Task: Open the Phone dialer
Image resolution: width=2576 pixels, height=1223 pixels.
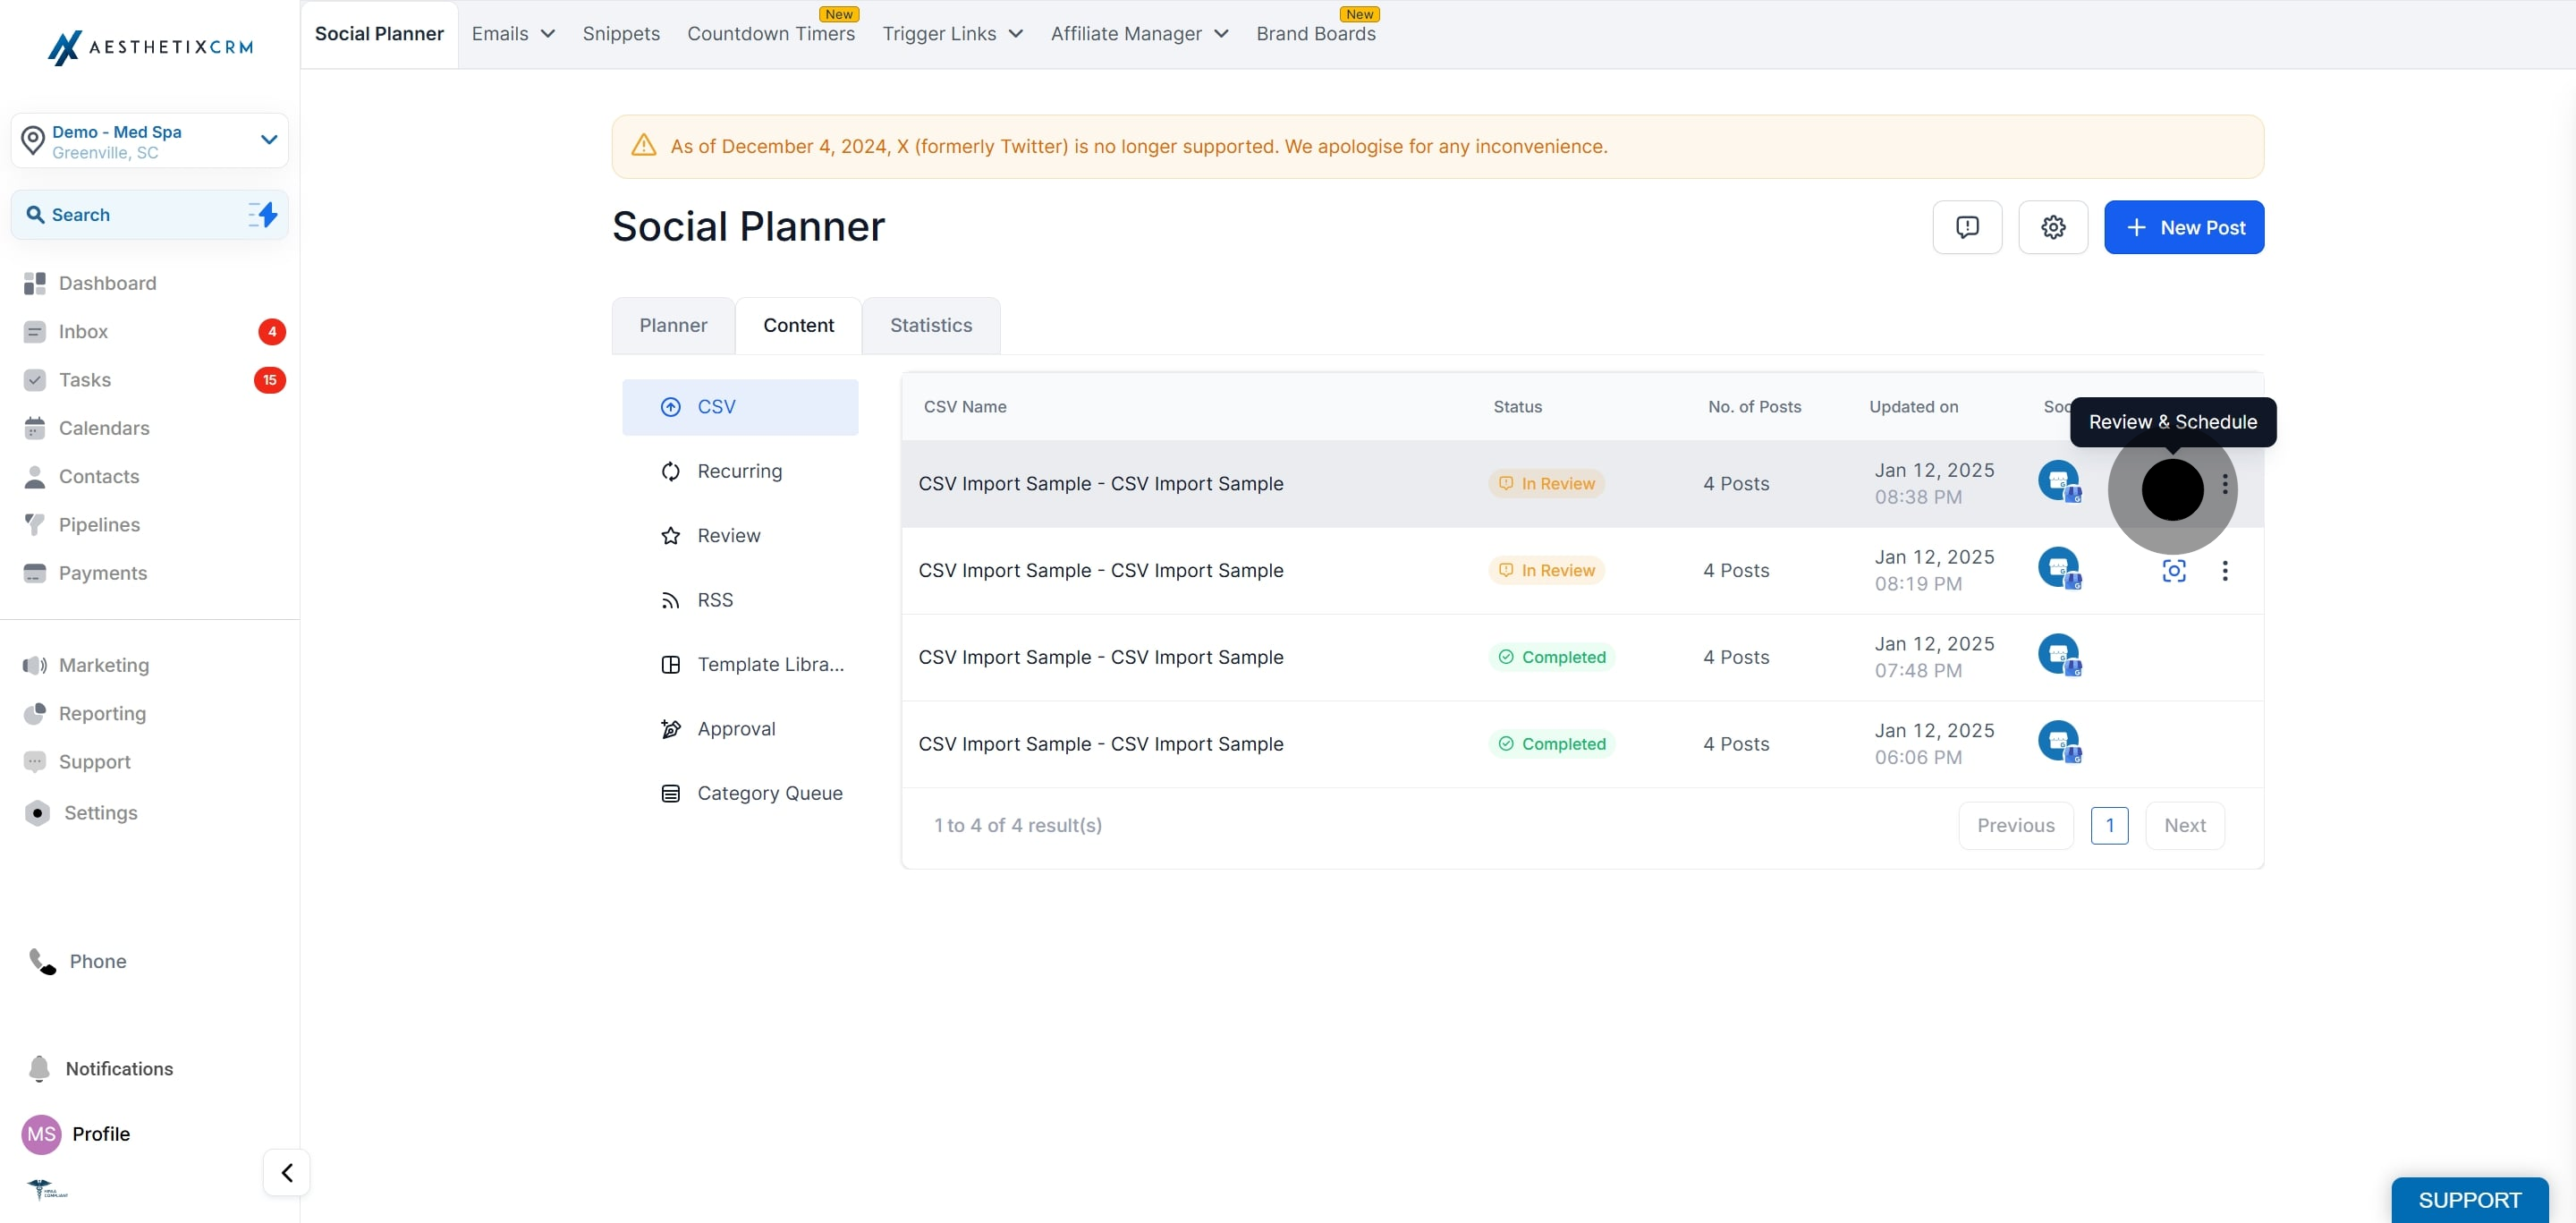Action: 78,961
